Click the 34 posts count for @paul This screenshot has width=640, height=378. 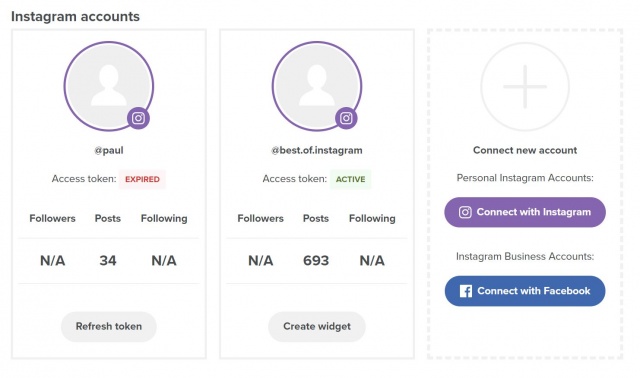[x=108, y=260]
